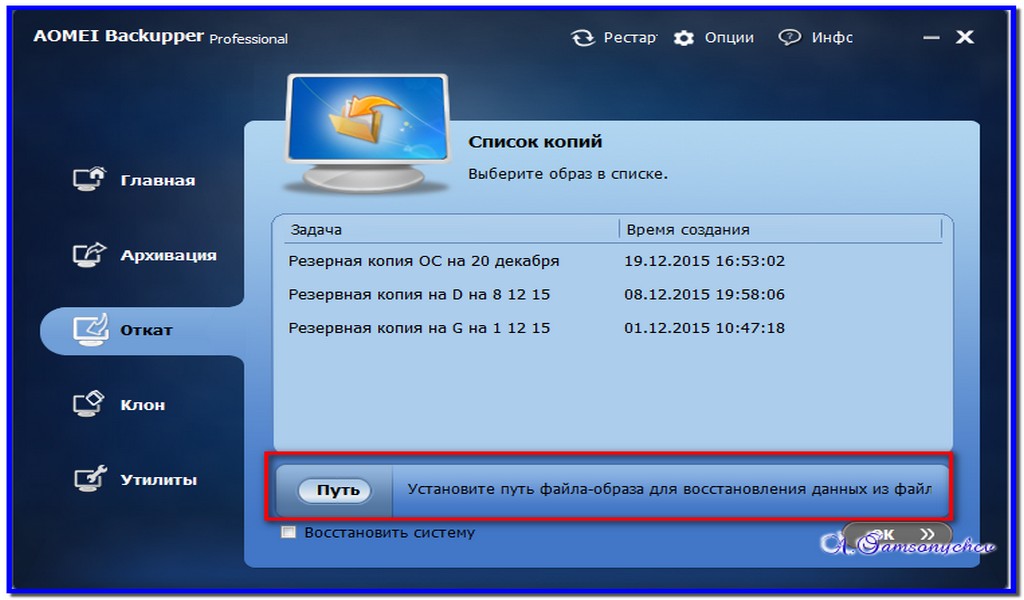Click the Инфо speech bubble icon
The height and width of the screenshot is (600, 1024).
[x=790, y=38]
